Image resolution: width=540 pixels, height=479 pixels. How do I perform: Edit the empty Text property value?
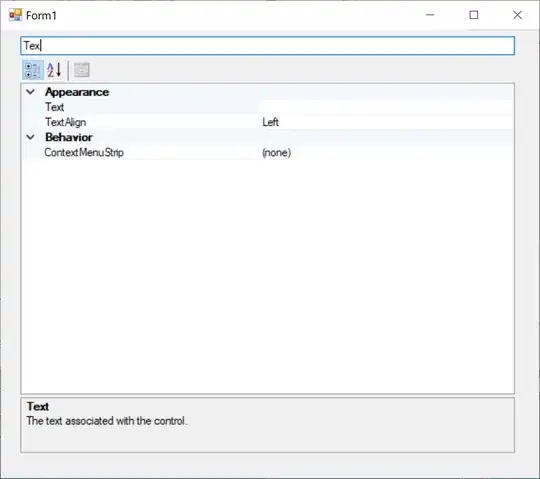[x=386, y=107]
